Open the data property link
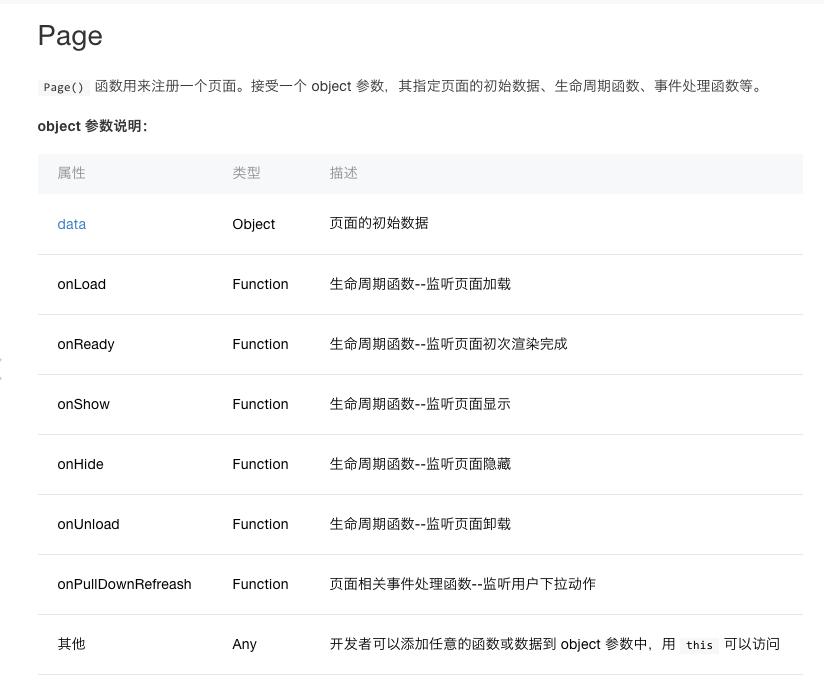Viewport: 824px width, 689px height. 71,224
